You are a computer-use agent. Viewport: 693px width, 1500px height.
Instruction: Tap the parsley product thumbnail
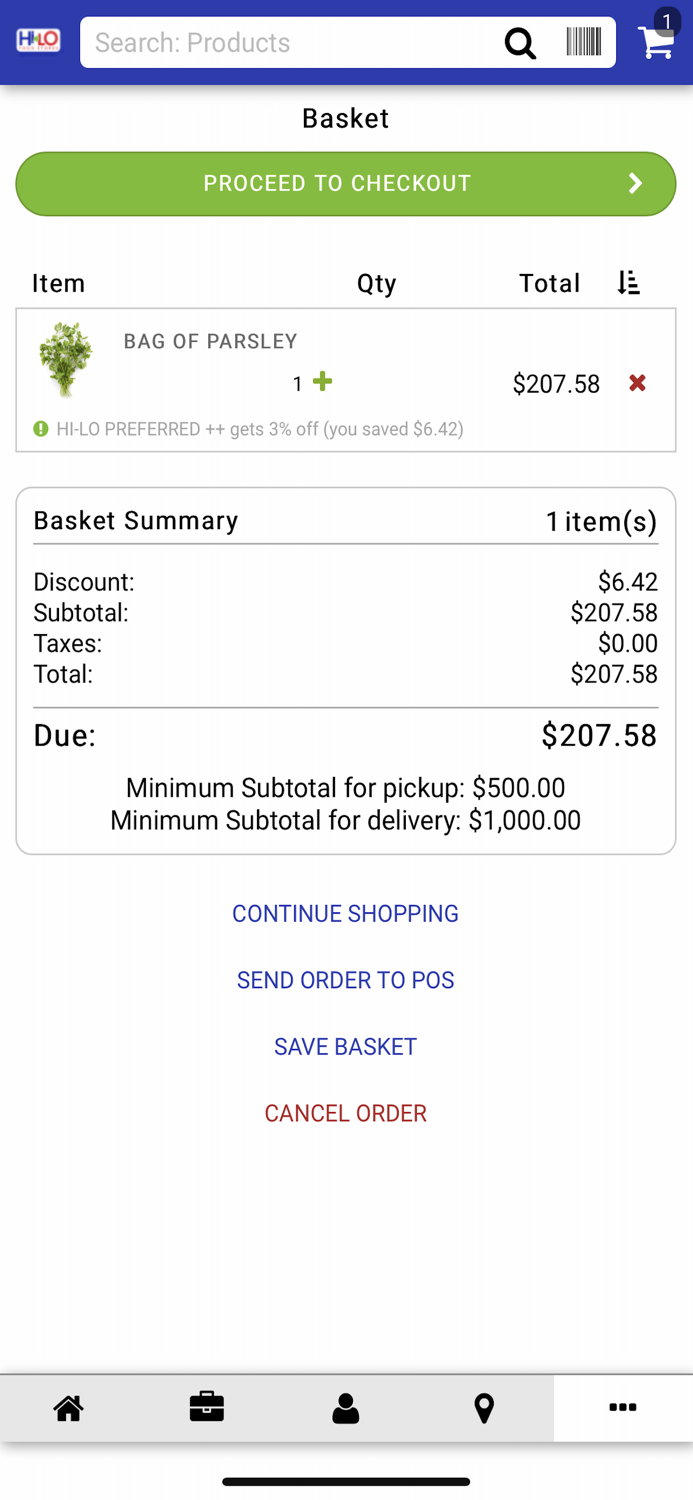66,360
